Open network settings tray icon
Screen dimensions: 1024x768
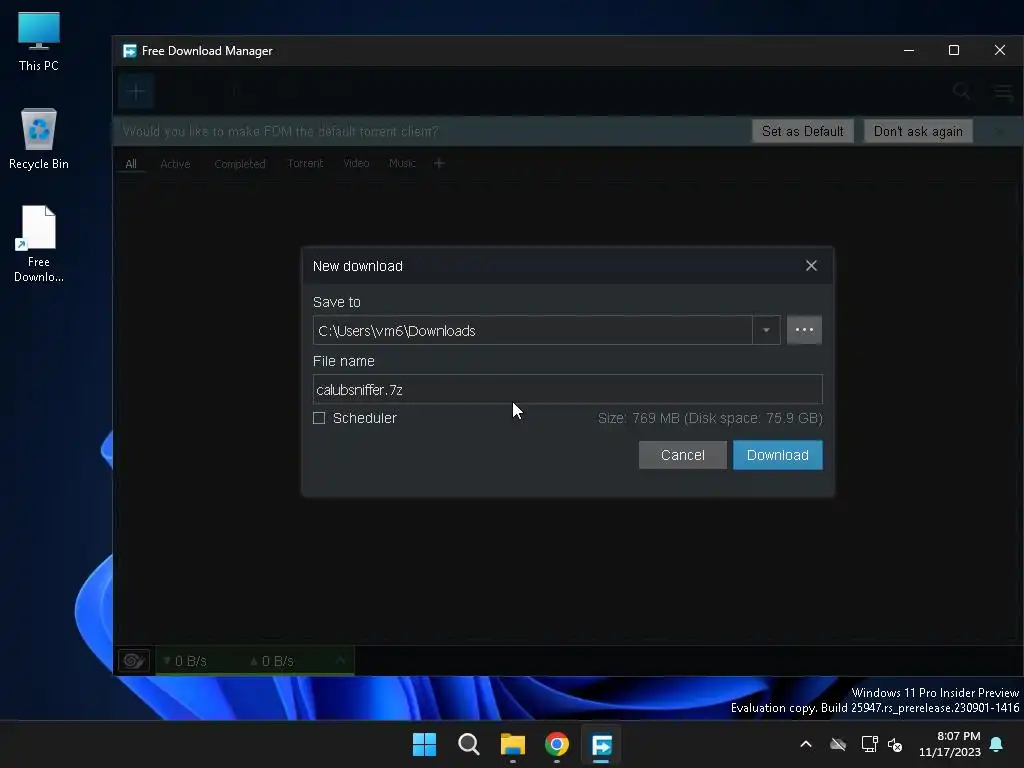[x=869, y=744]
